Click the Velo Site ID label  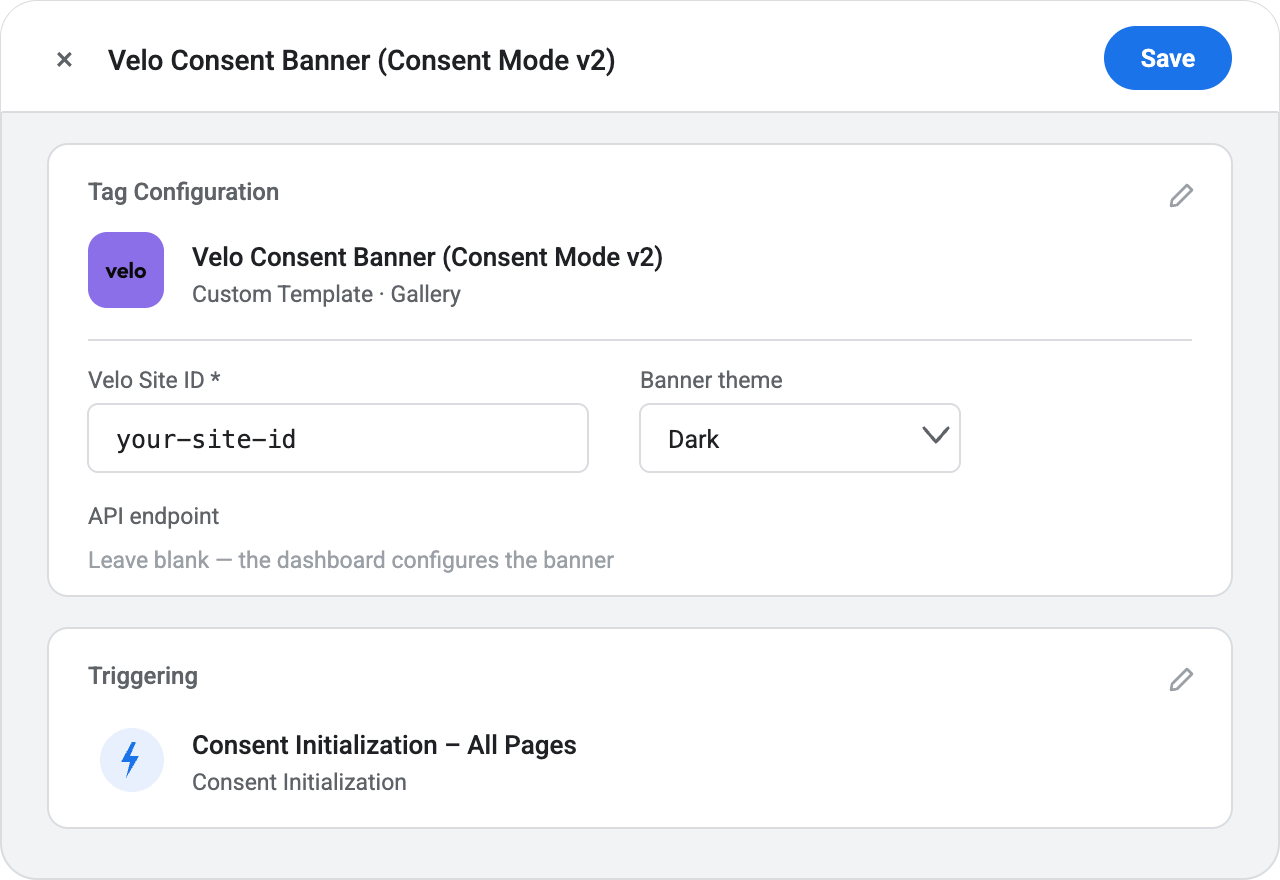coord(154,380)
